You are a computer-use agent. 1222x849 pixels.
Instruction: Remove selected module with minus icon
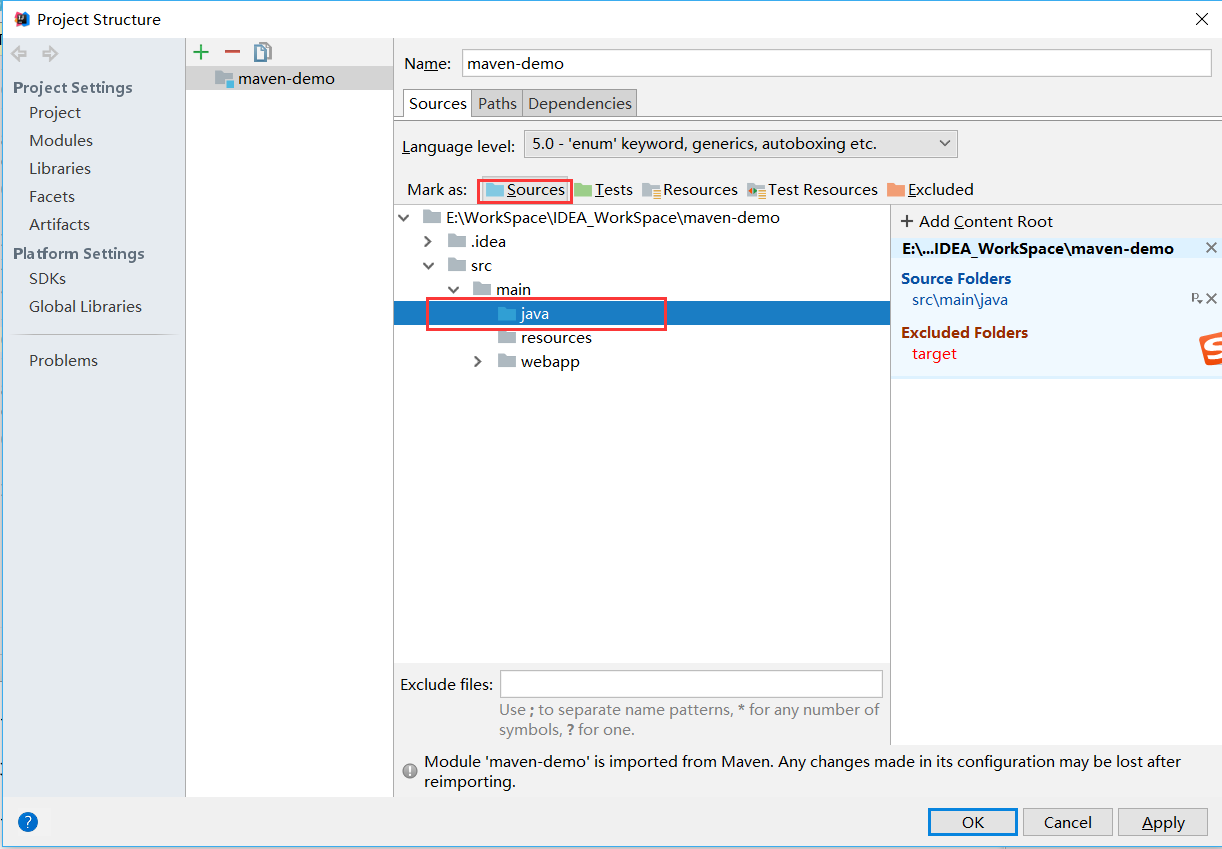[232, 52]
